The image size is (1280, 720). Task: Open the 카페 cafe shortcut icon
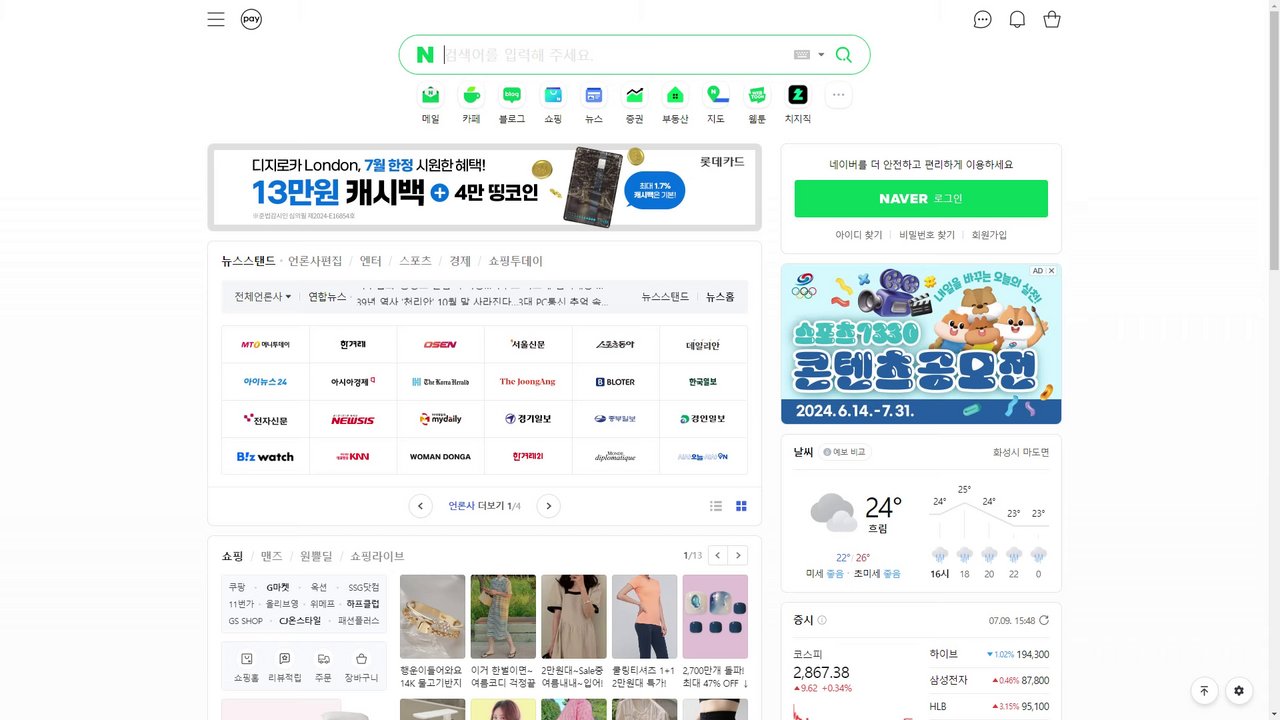tap(471, 95)
